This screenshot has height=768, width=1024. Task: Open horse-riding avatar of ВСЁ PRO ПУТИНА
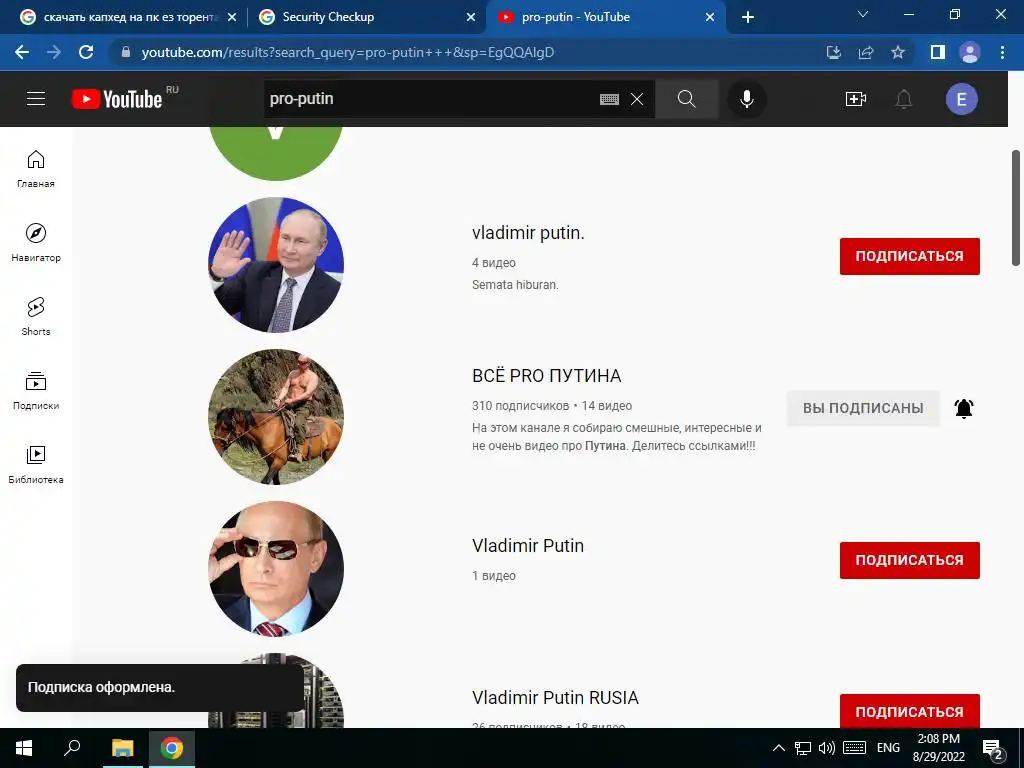tap(276, 417)
